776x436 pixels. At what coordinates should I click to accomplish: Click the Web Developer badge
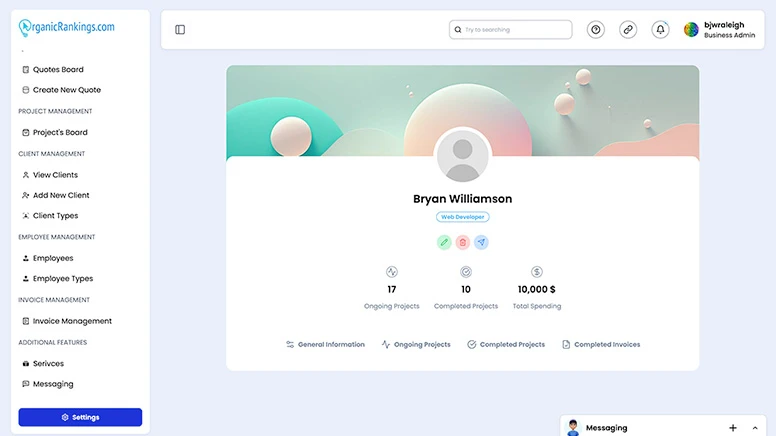[463, 217]
